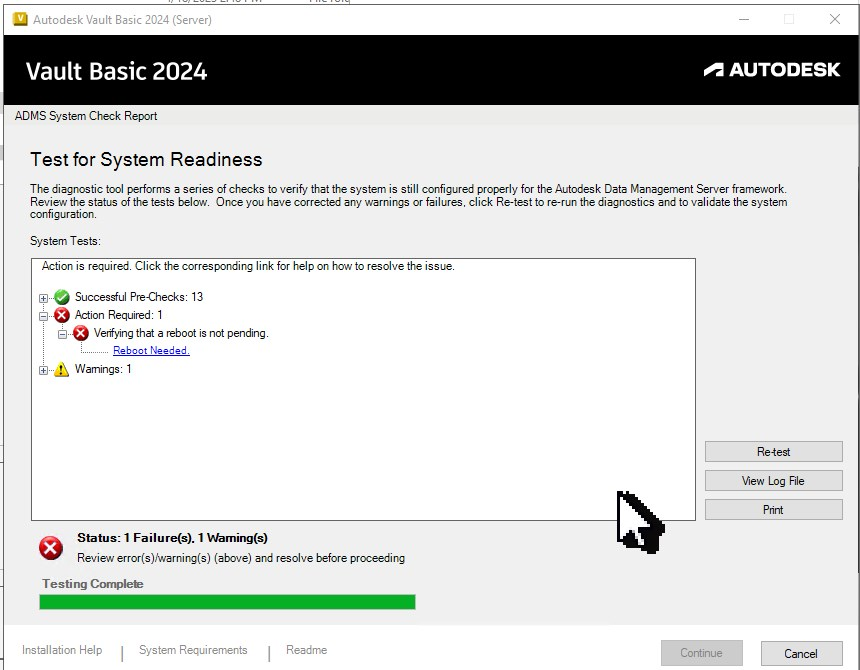Click 'Review error(s)/warning(s) (above)' message text
860x670 pixels.
pos(241,558)
